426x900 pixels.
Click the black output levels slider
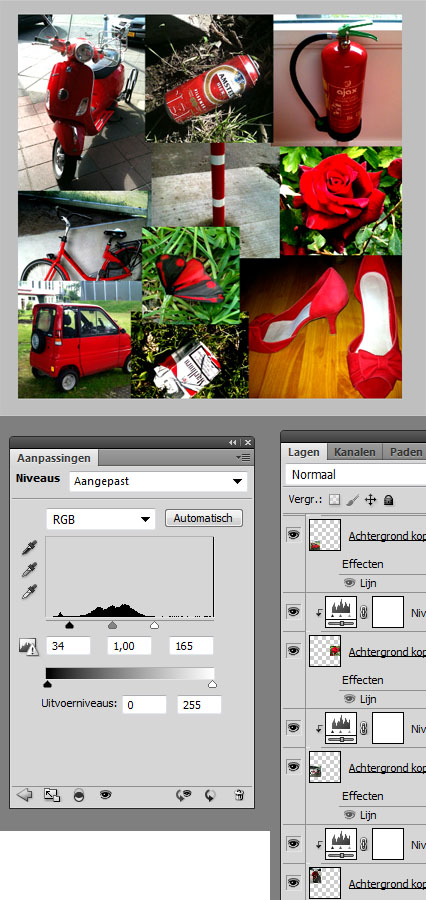(48, 684)
